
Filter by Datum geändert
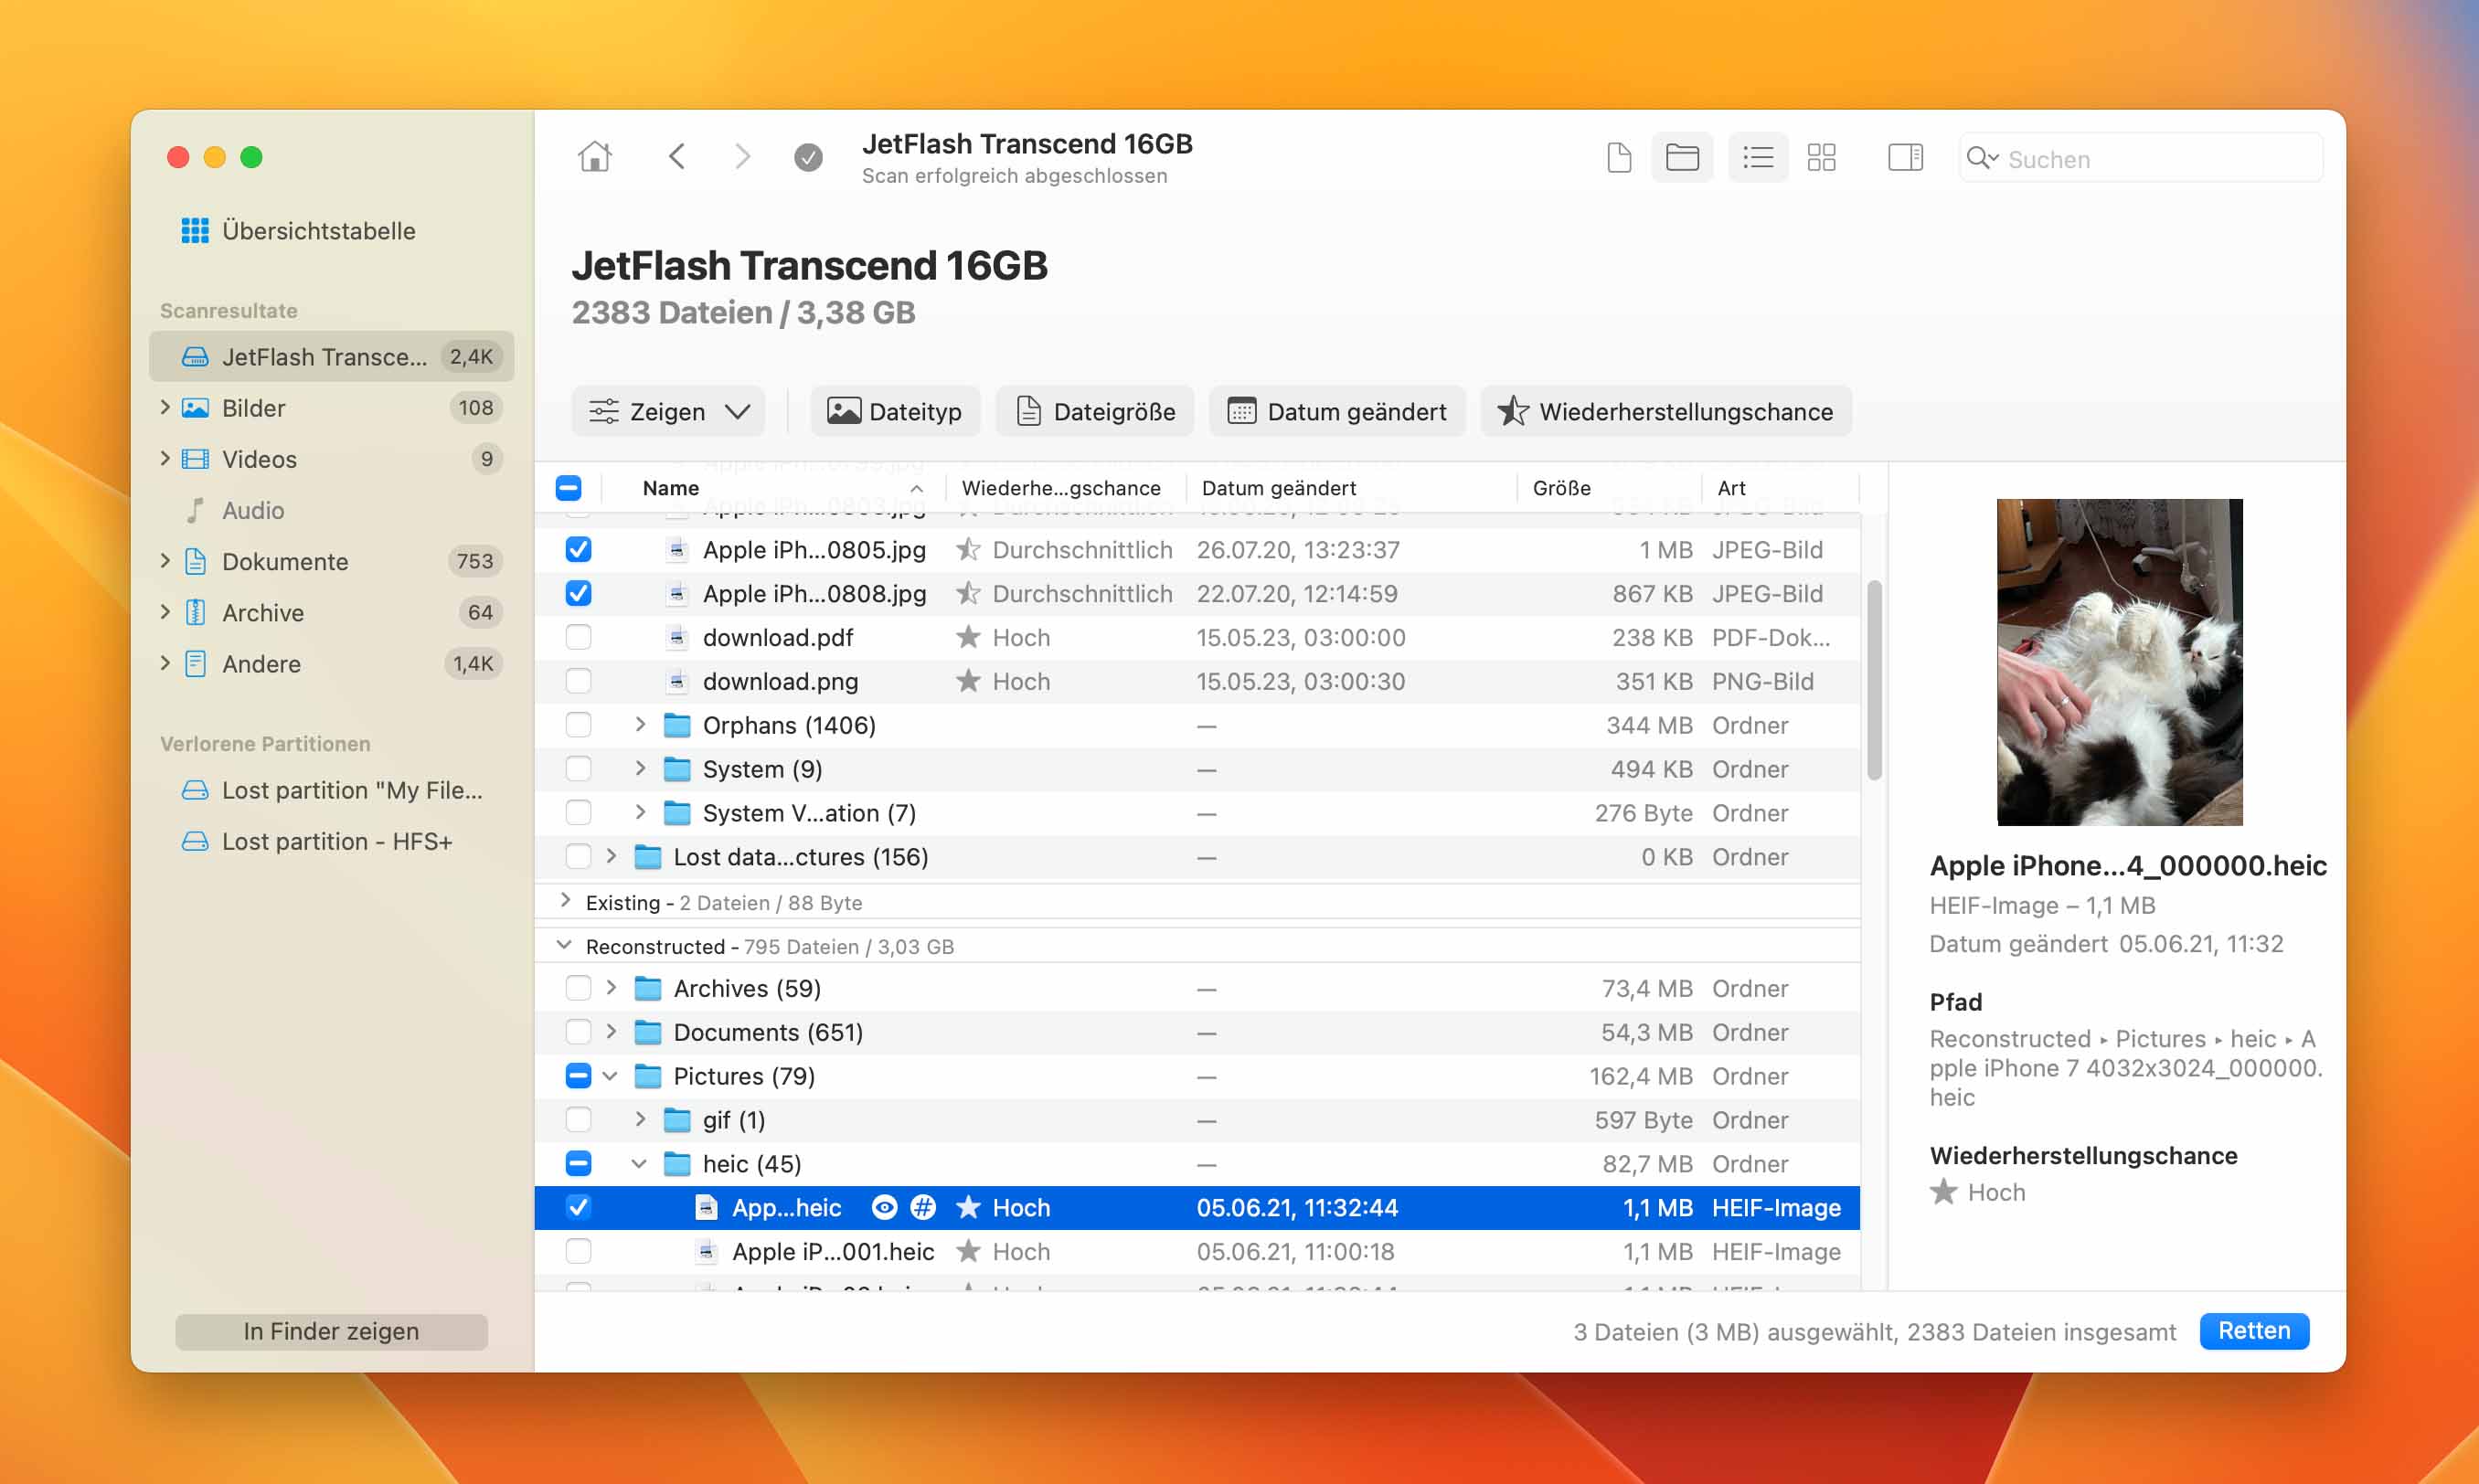pos(1337,411)
